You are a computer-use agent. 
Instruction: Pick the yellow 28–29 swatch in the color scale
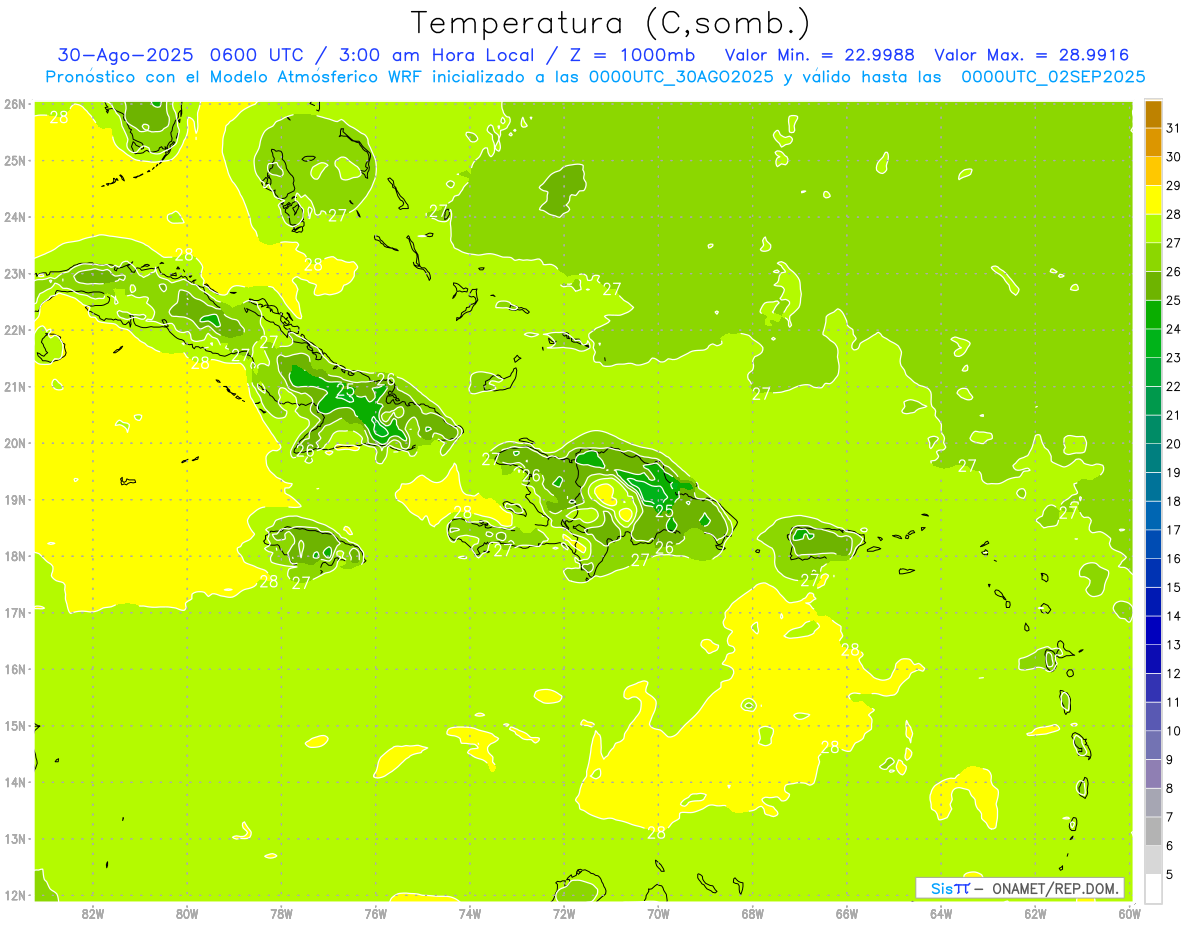(x=1153, y=201)
